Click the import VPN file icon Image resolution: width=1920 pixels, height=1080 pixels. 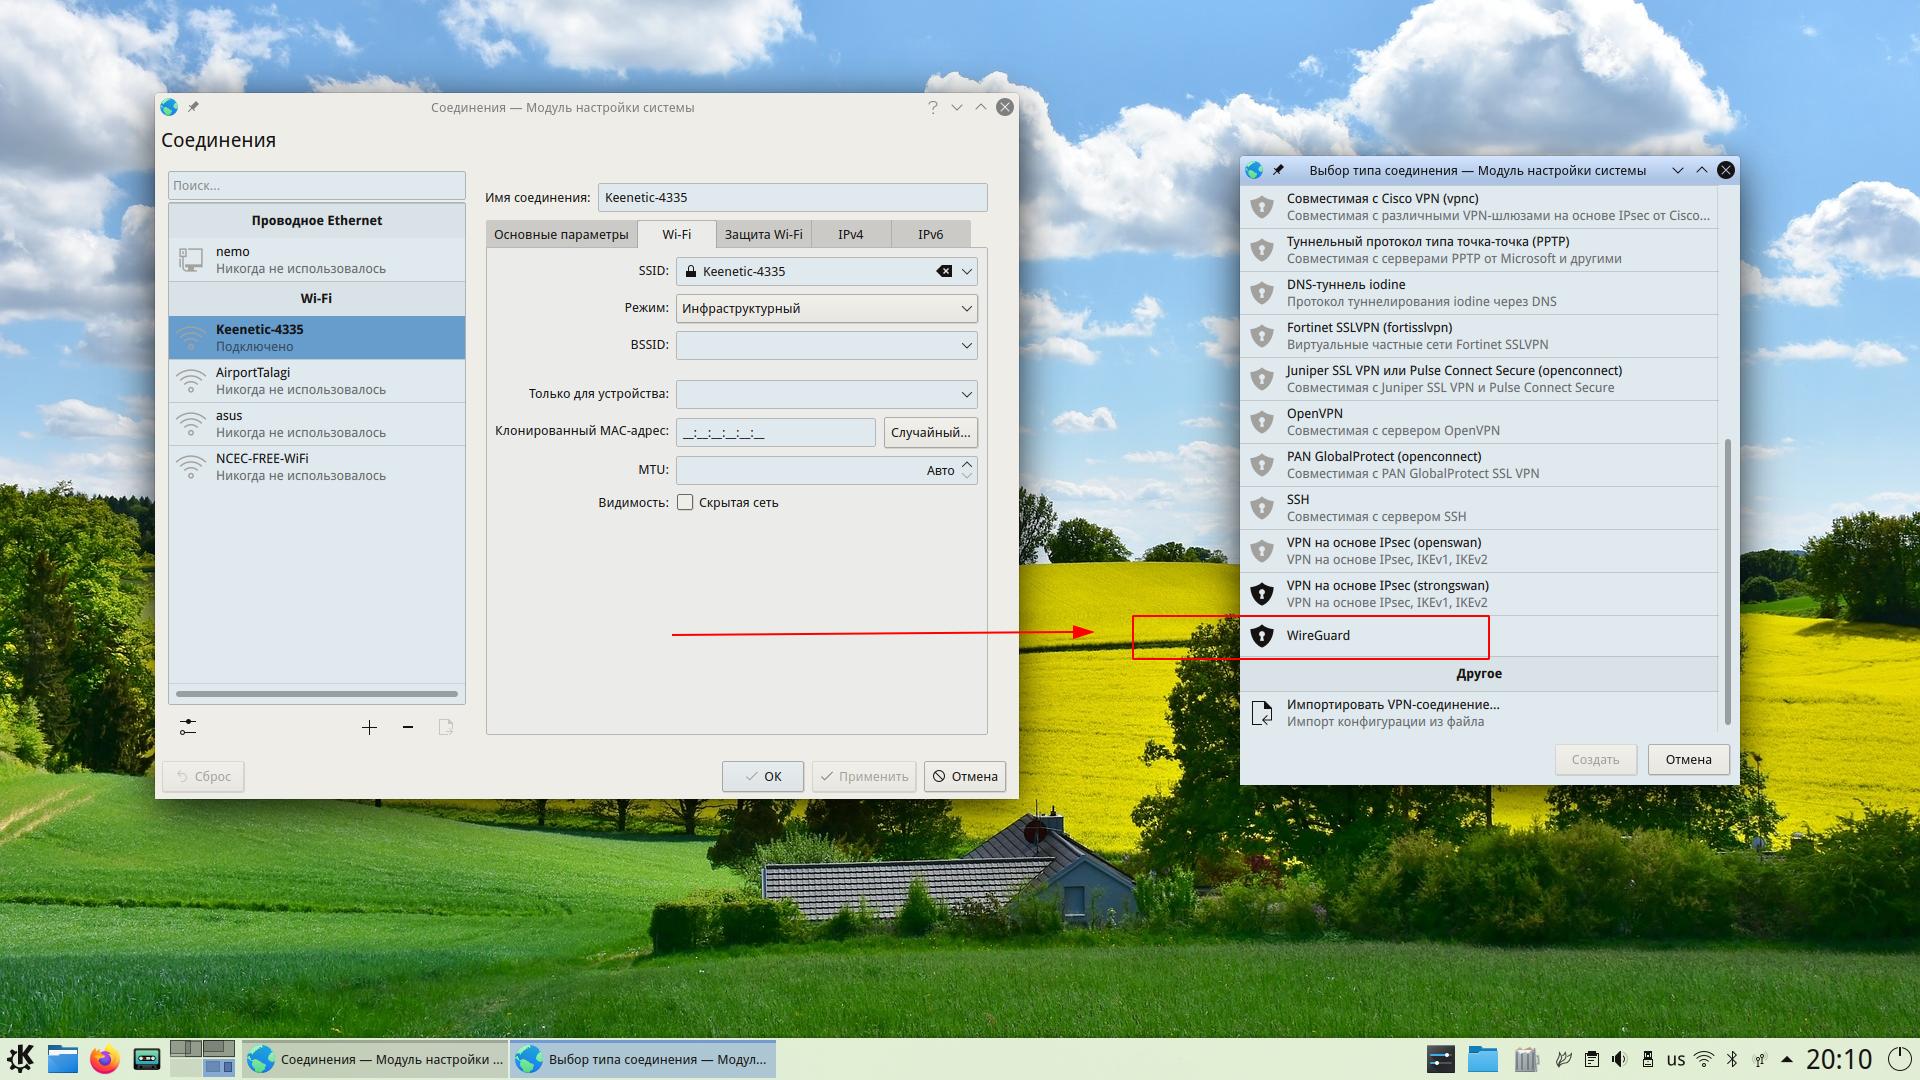point(1262,713)
